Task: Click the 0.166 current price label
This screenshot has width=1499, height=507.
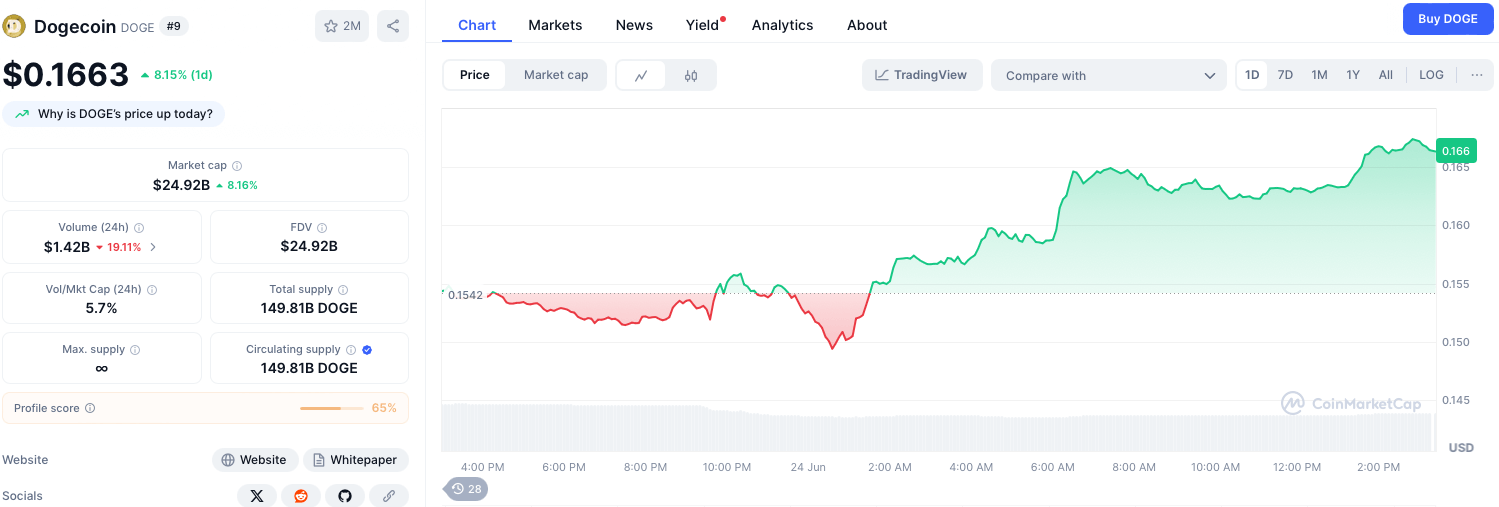Action: tap(1456, 151)
